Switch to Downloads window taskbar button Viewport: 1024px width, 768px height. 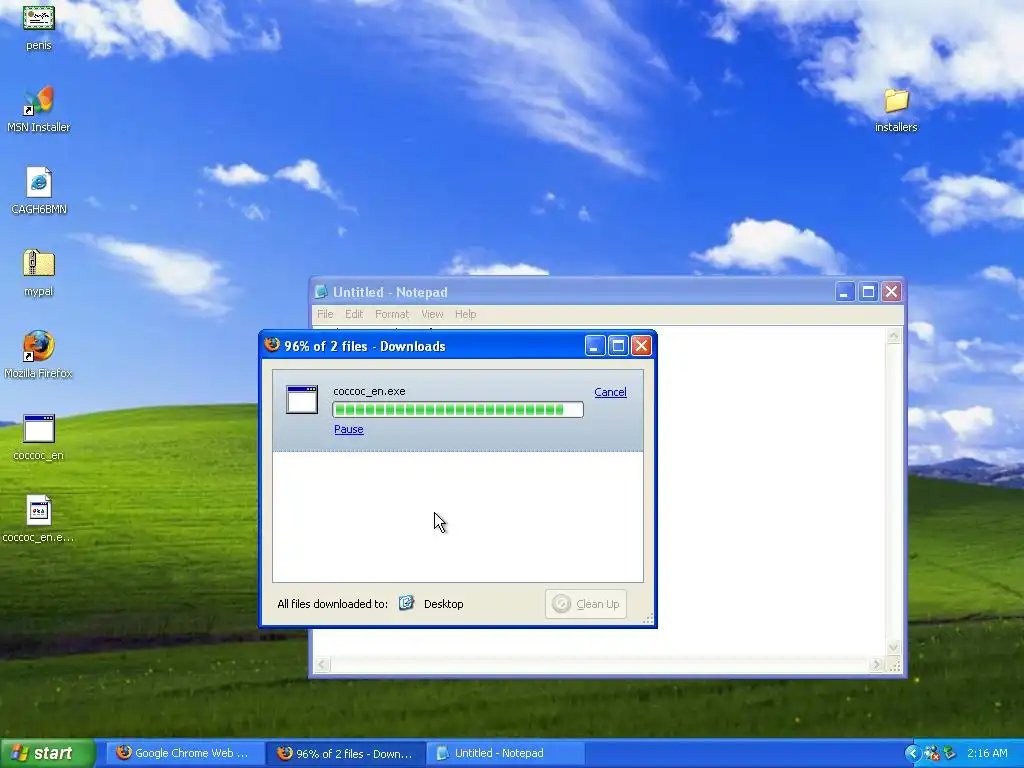346,754
